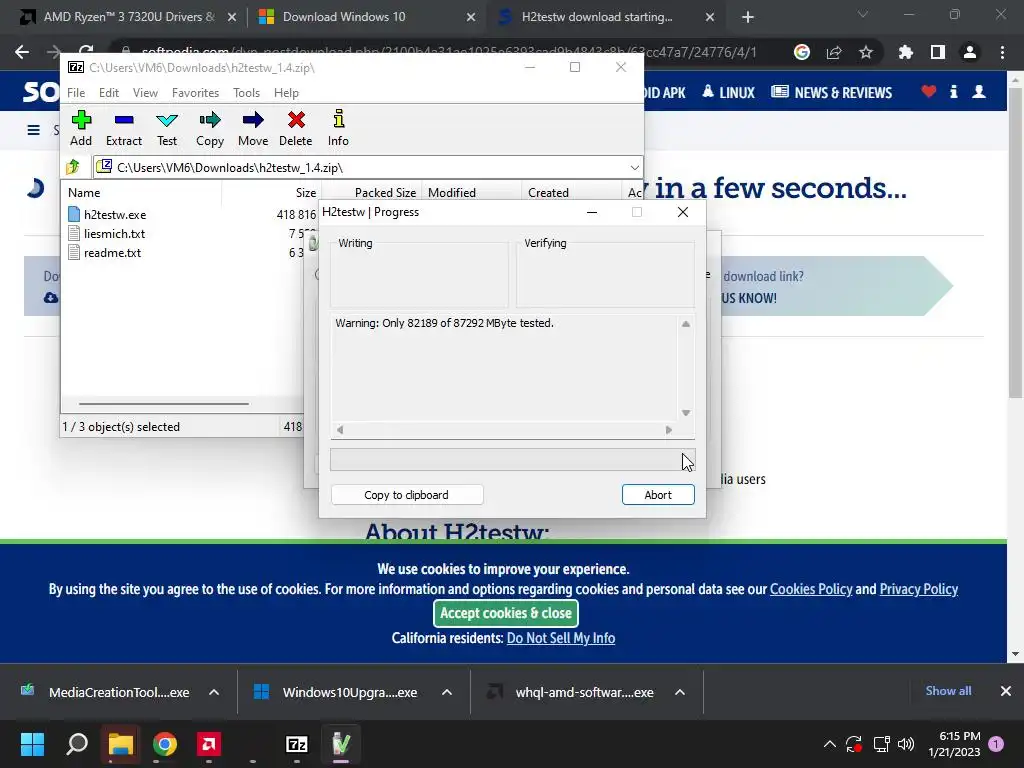Click the Google icon in address bar

click(x=802, y=52)
